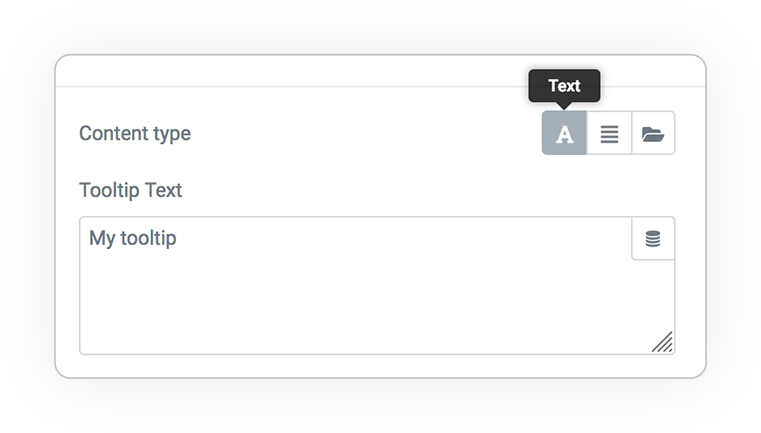The height and width of the screenshot is (433, 761).
Task: Toggle the highlighted Text option off
Action: pyautogui.click(x=564, y=133)
